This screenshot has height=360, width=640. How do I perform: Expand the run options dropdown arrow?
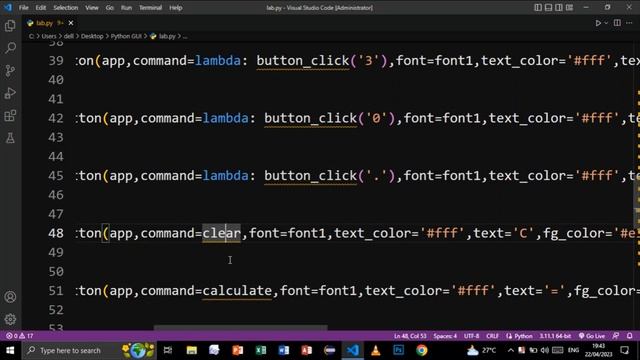[x=606, y=23]
